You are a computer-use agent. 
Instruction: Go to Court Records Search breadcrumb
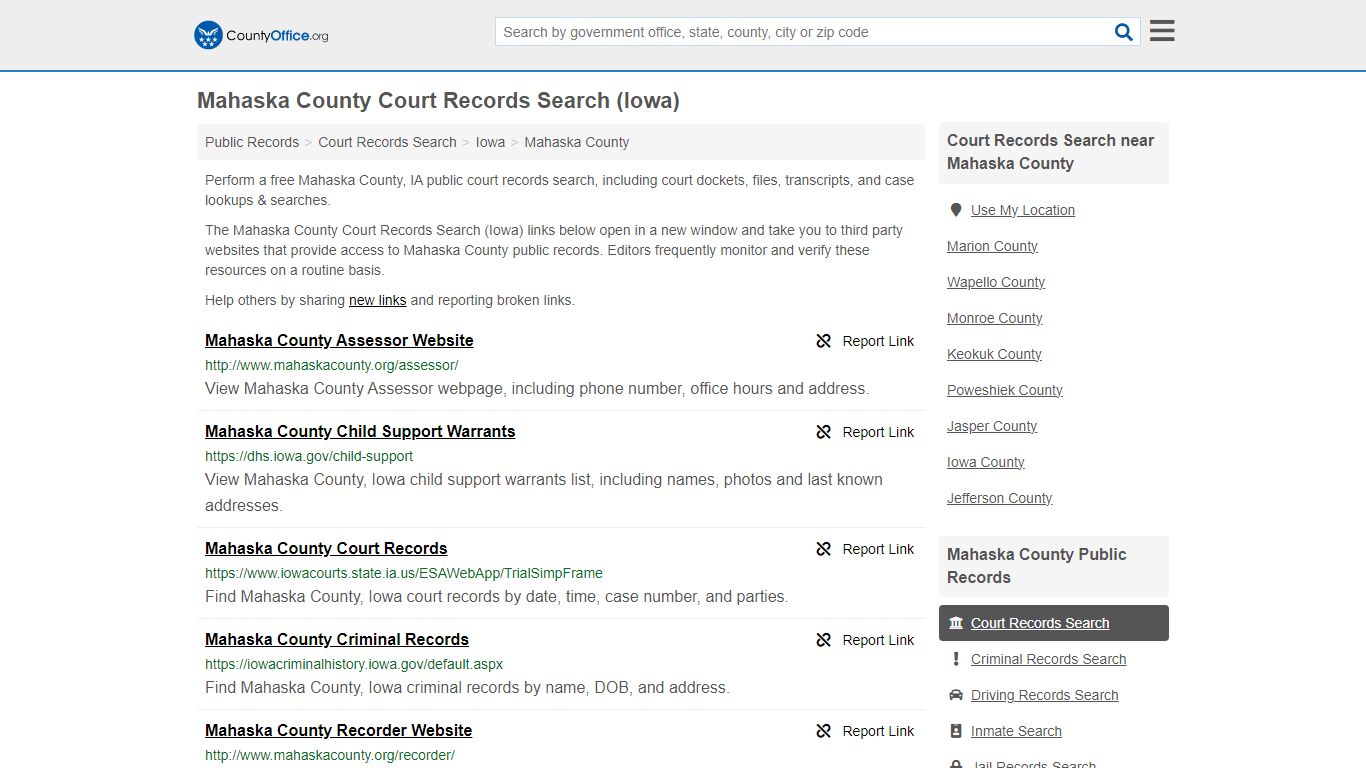click(x=387, y=142)
